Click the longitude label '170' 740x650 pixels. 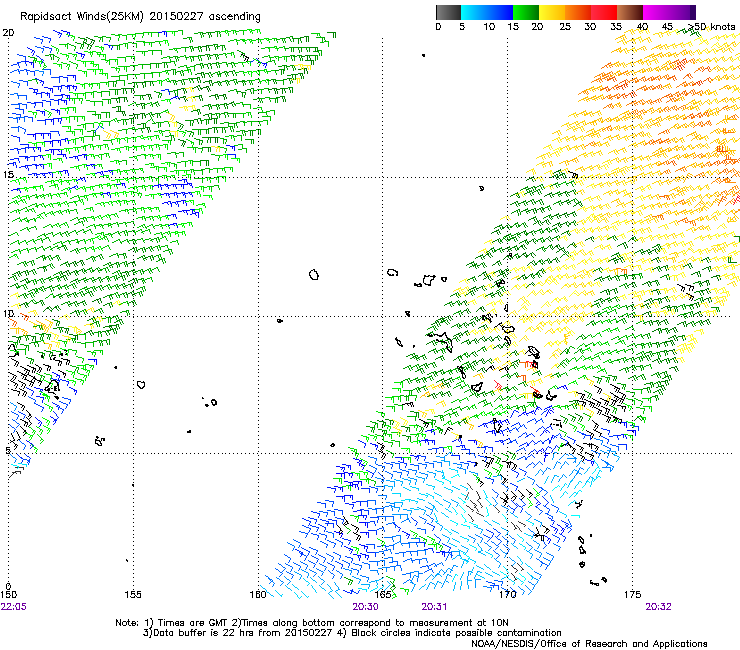tap(508, 594)
